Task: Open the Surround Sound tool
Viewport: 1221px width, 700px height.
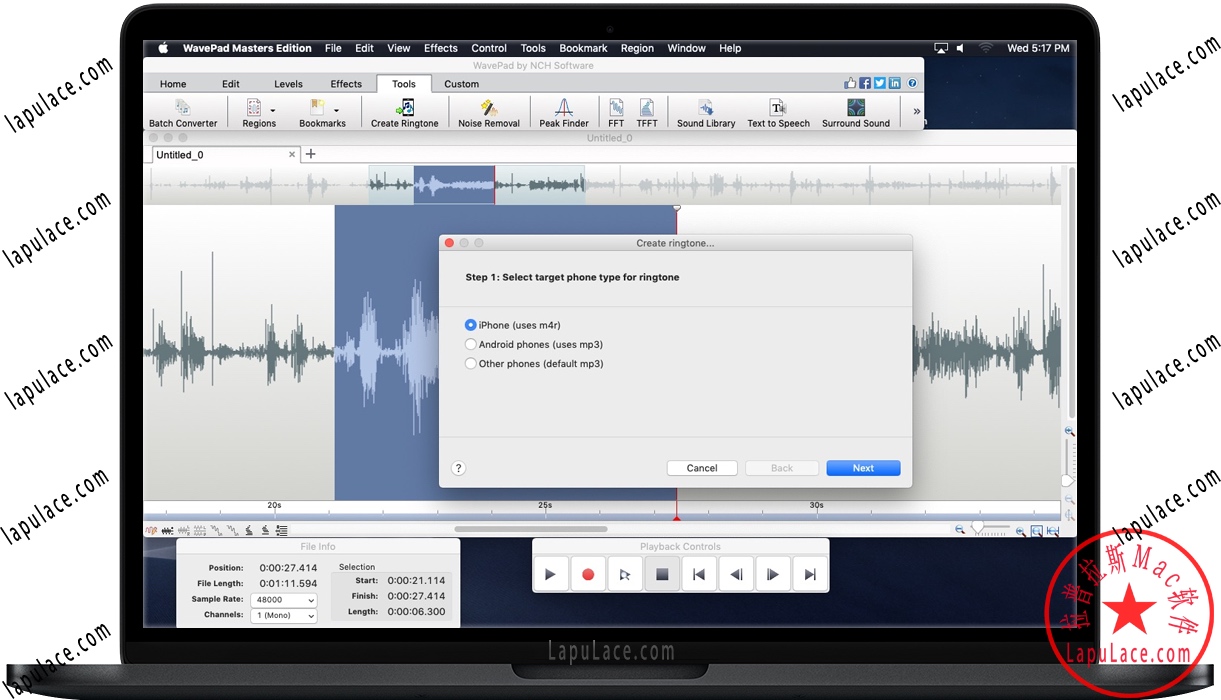Action: coord(855,112)
